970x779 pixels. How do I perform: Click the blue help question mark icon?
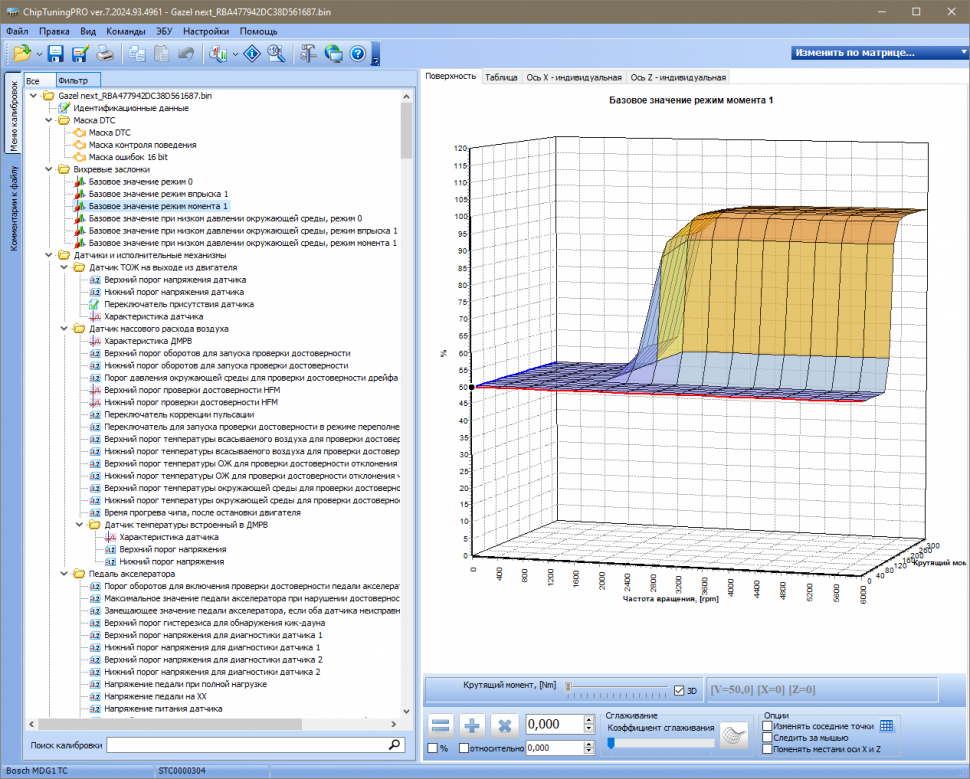pyautogui.click(x=357, y=53)
